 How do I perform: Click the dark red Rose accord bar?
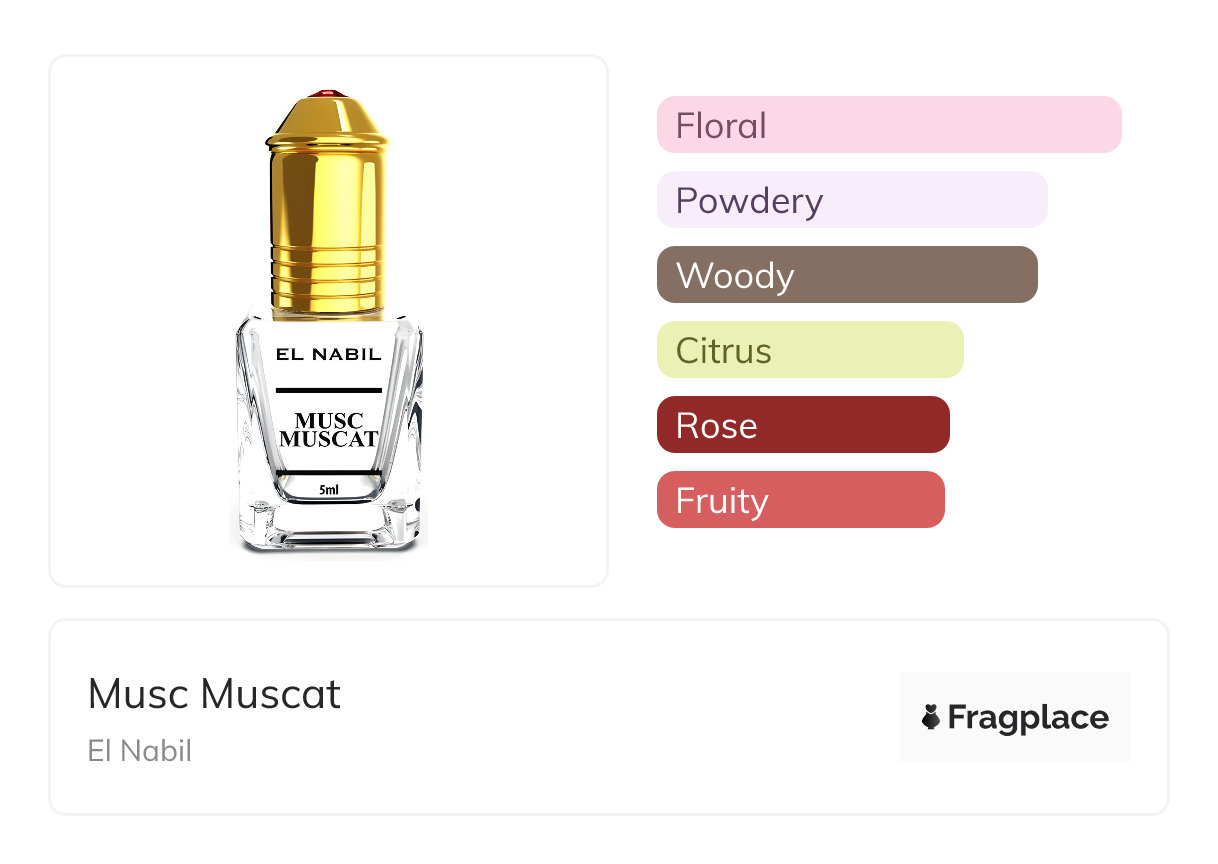(803, 425)
